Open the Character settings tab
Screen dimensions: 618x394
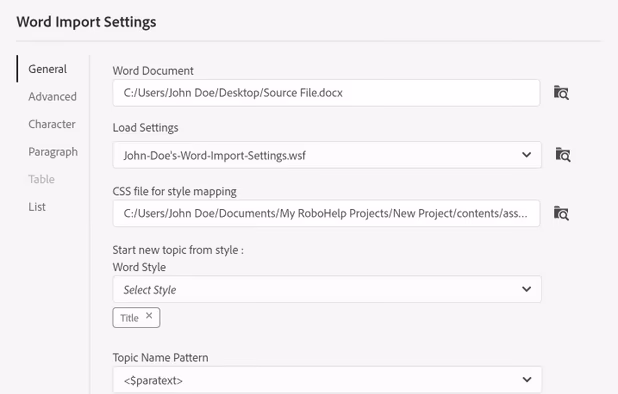pos(52,124)
